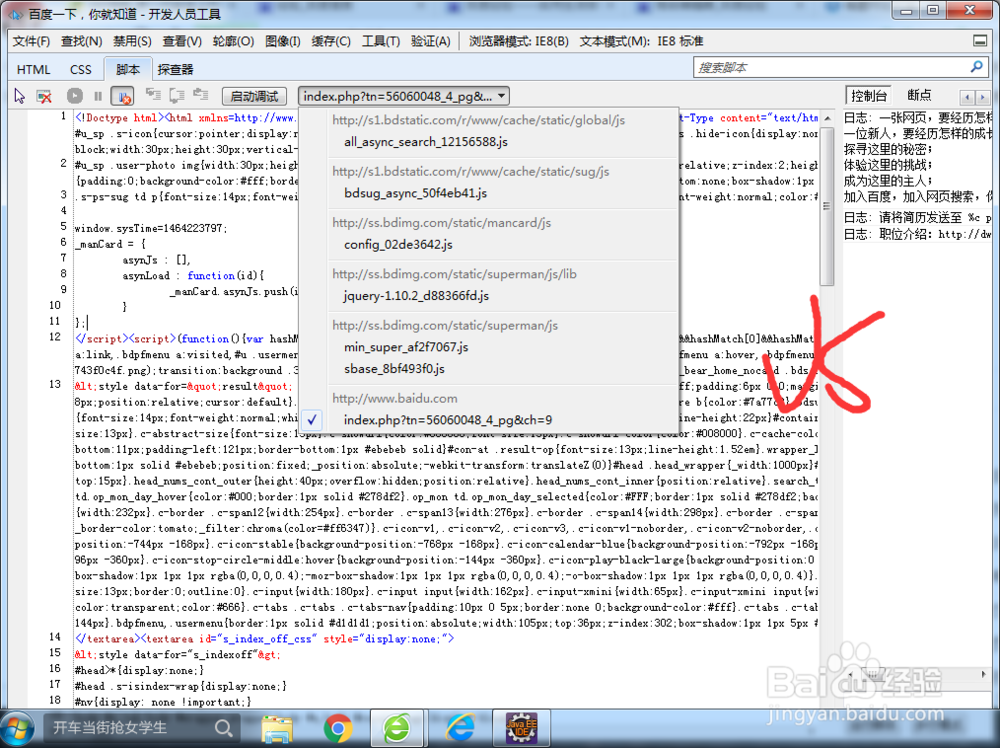Open the 缓存(C) menu
This screenshot has height=748, width=1000.
tap(331, 41)
